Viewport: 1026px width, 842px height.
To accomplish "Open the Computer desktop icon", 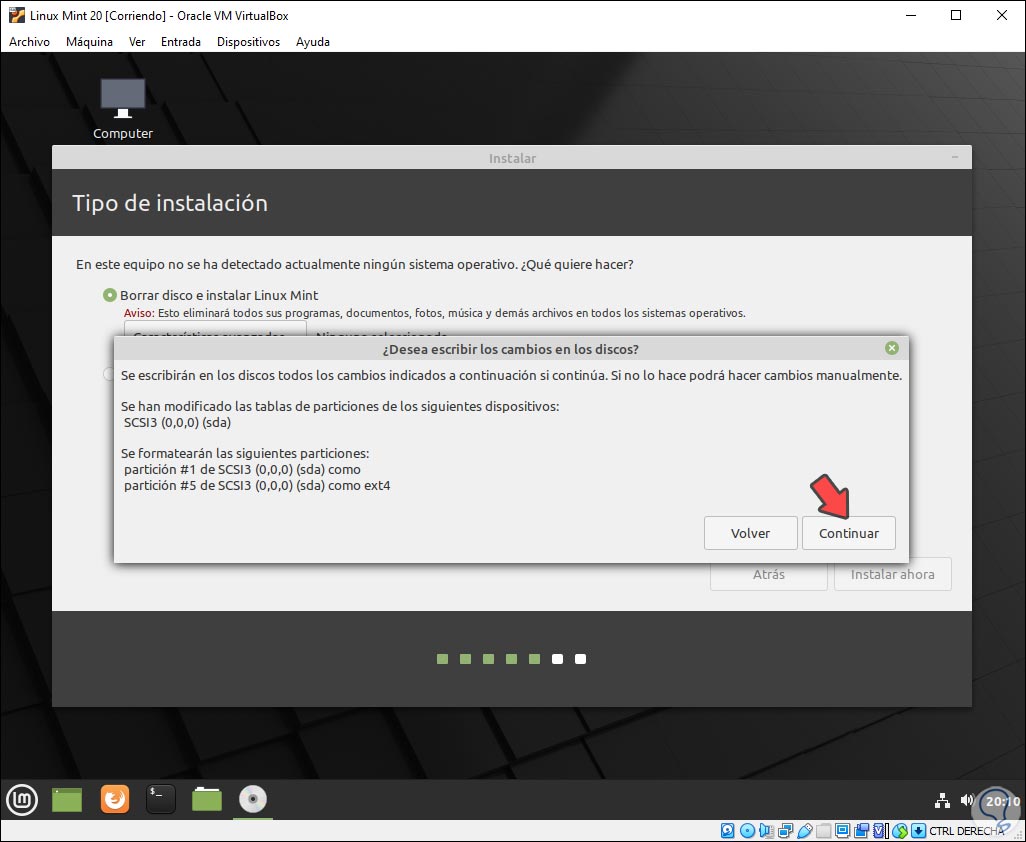I will pos(122,109).
